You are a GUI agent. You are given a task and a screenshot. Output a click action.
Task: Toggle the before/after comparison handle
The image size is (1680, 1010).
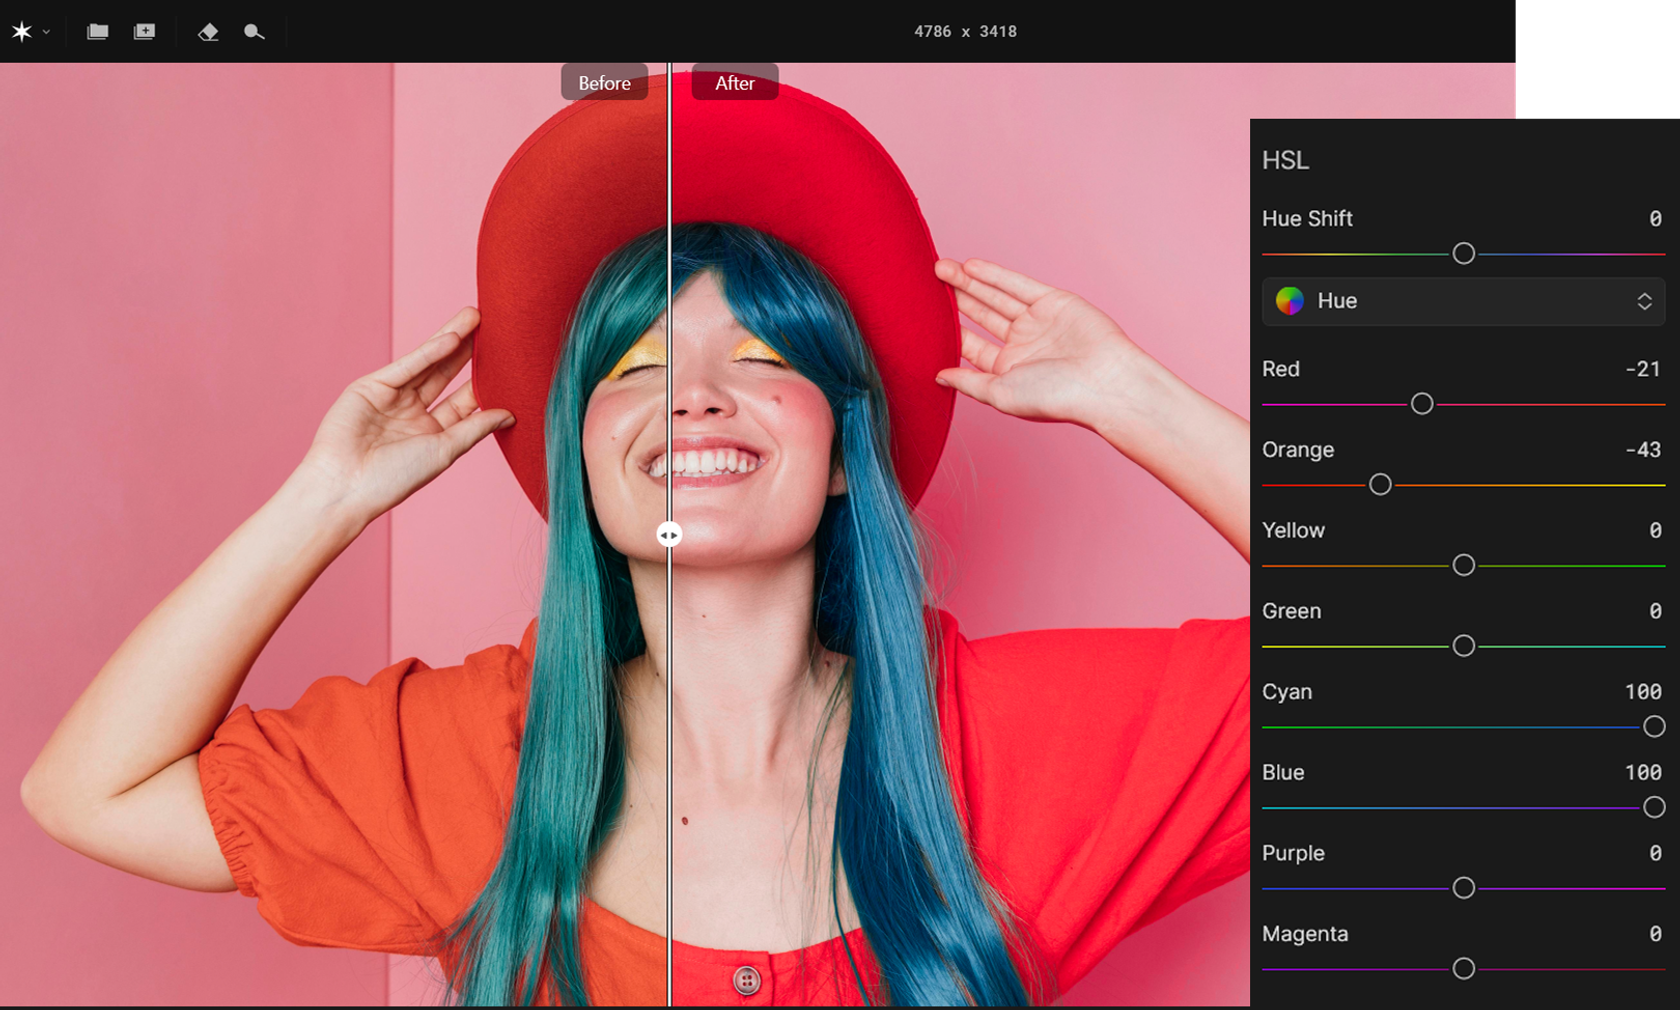(x=669, y=535)
